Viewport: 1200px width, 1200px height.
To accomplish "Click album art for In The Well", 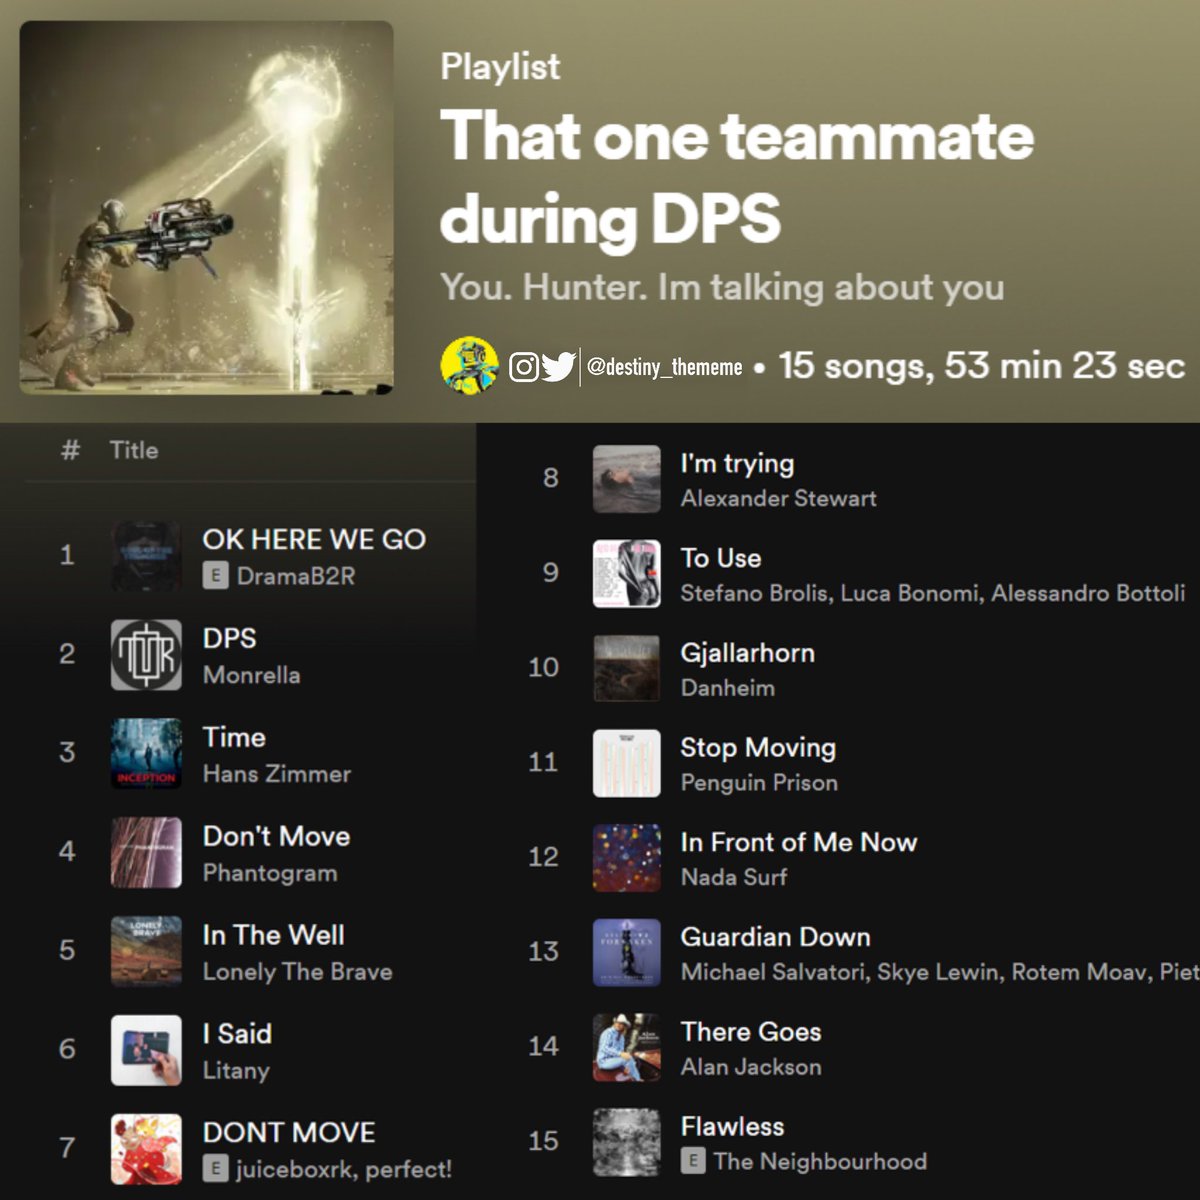I will pyautogui.click(x=146, y=951).
